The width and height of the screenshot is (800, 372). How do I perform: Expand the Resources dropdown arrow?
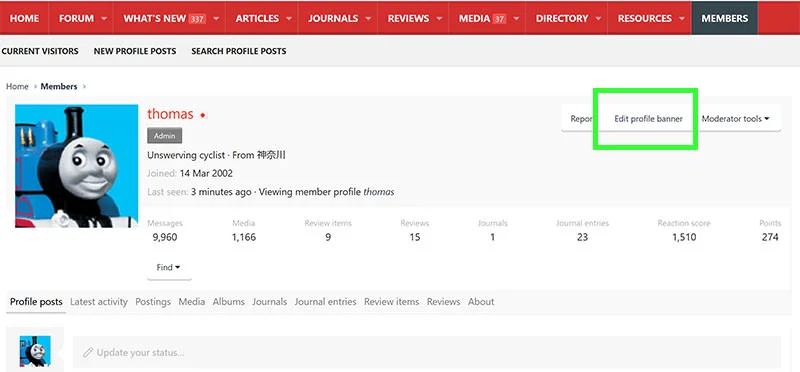(682, 18)
